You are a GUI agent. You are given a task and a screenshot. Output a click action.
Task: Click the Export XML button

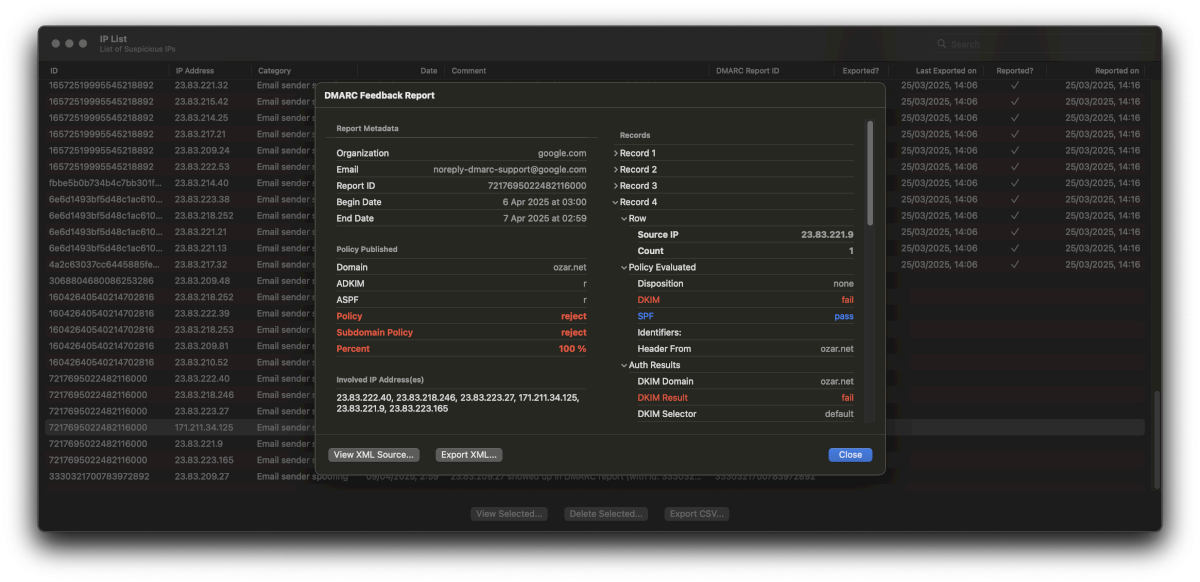coord(469,455)
